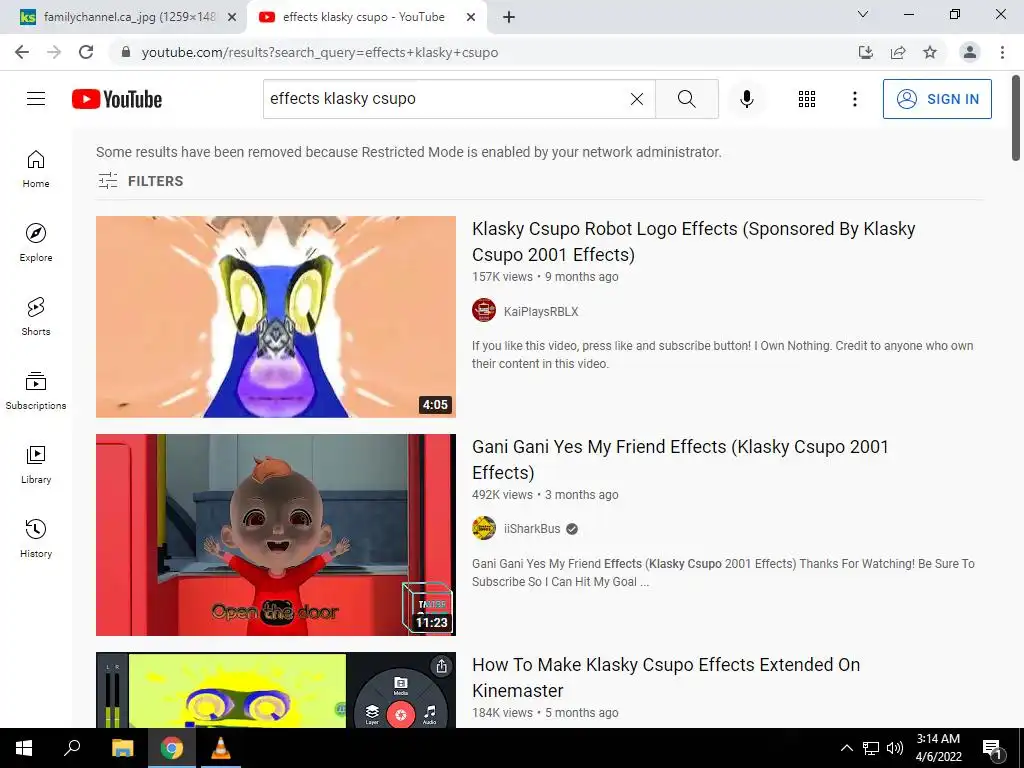Screen dimensions: 1024x768
Task: Click the install app icon in address bar
Action: tap(865, 52)
